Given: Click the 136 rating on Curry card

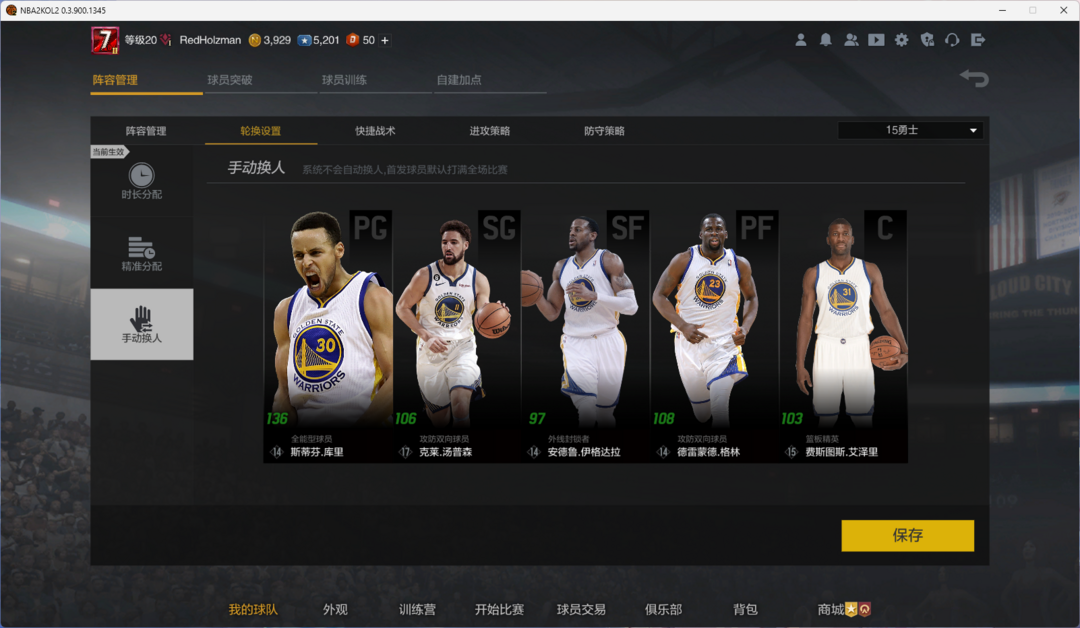Looking at the screenshot, I should pos(277,418).
